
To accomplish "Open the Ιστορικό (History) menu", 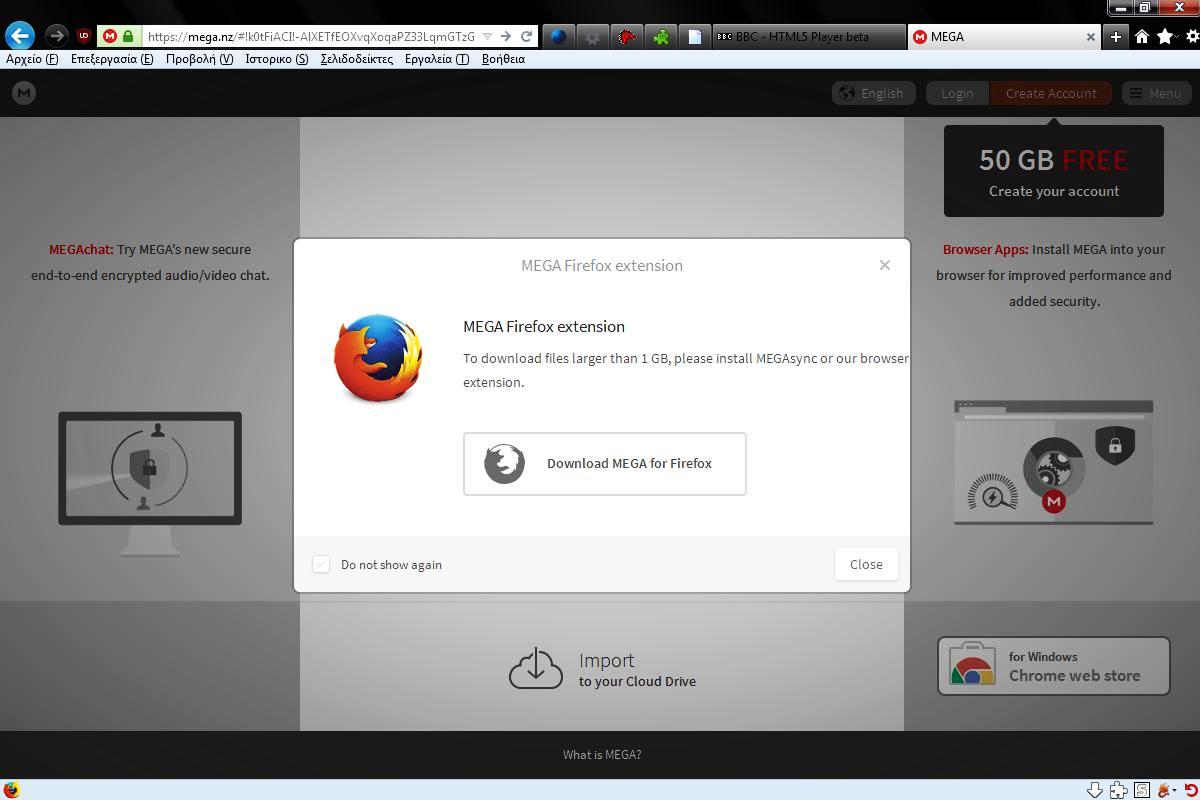I will click(276, 59).
